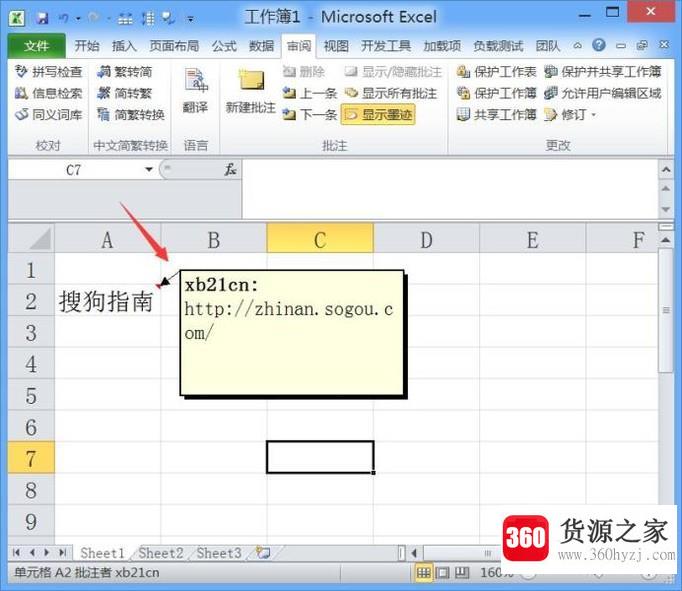This screenshot has height=591, width=682.
Task: Switch to the 数据 (Data) ribbon tab
Action: pos(261,46)
